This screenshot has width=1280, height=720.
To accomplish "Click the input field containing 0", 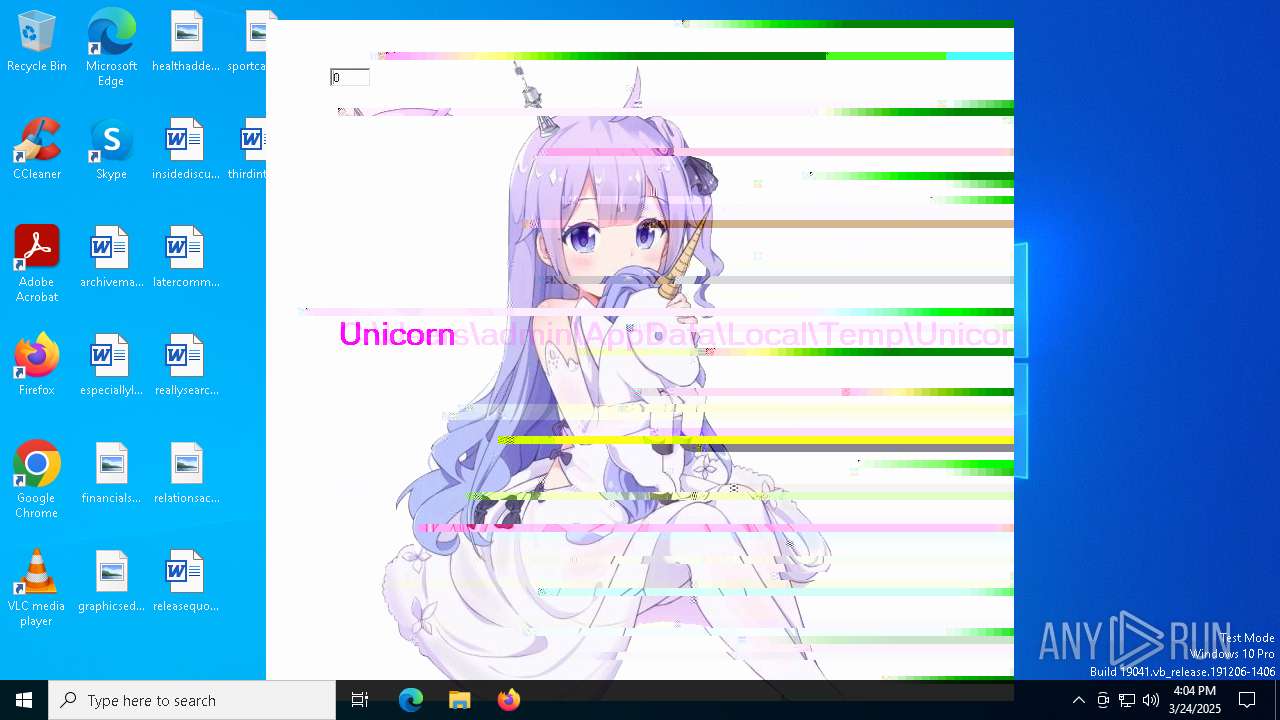I will [349, 77].
